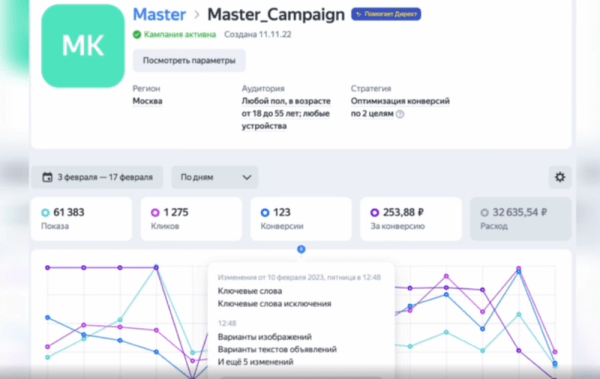Click the chevron of 'По дням' dropdown

pos(247,178)
